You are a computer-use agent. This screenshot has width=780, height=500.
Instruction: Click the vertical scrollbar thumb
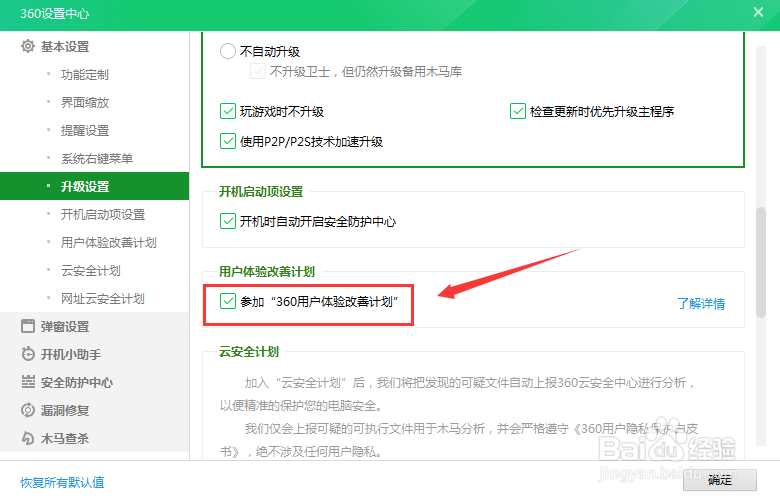(x=761, y=262)
